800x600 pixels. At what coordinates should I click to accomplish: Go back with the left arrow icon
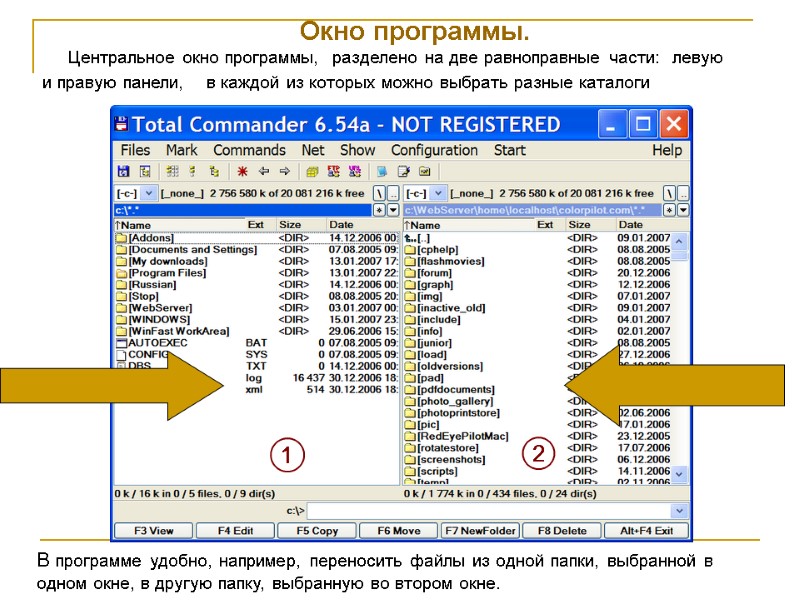263,171
